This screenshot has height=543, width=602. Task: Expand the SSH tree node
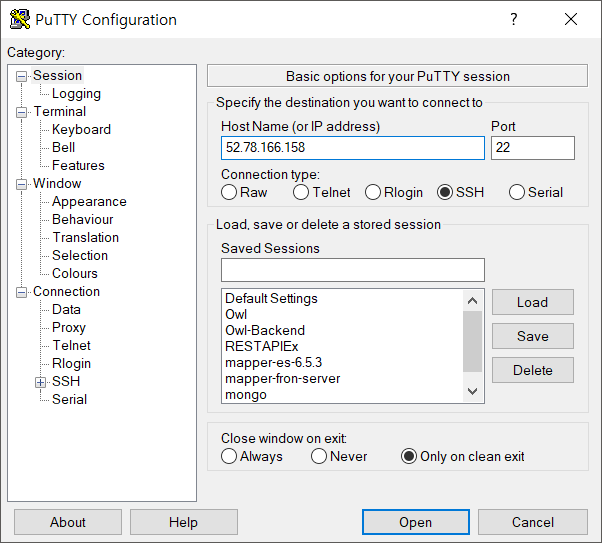point(40,382)
